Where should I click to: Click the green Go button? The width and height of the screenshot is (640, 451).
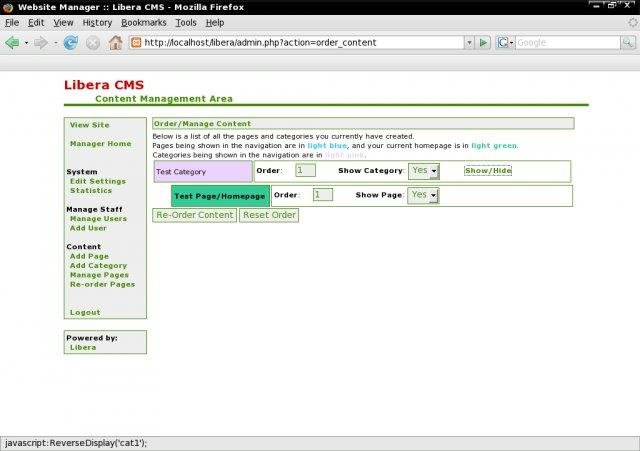coord(483,42)
